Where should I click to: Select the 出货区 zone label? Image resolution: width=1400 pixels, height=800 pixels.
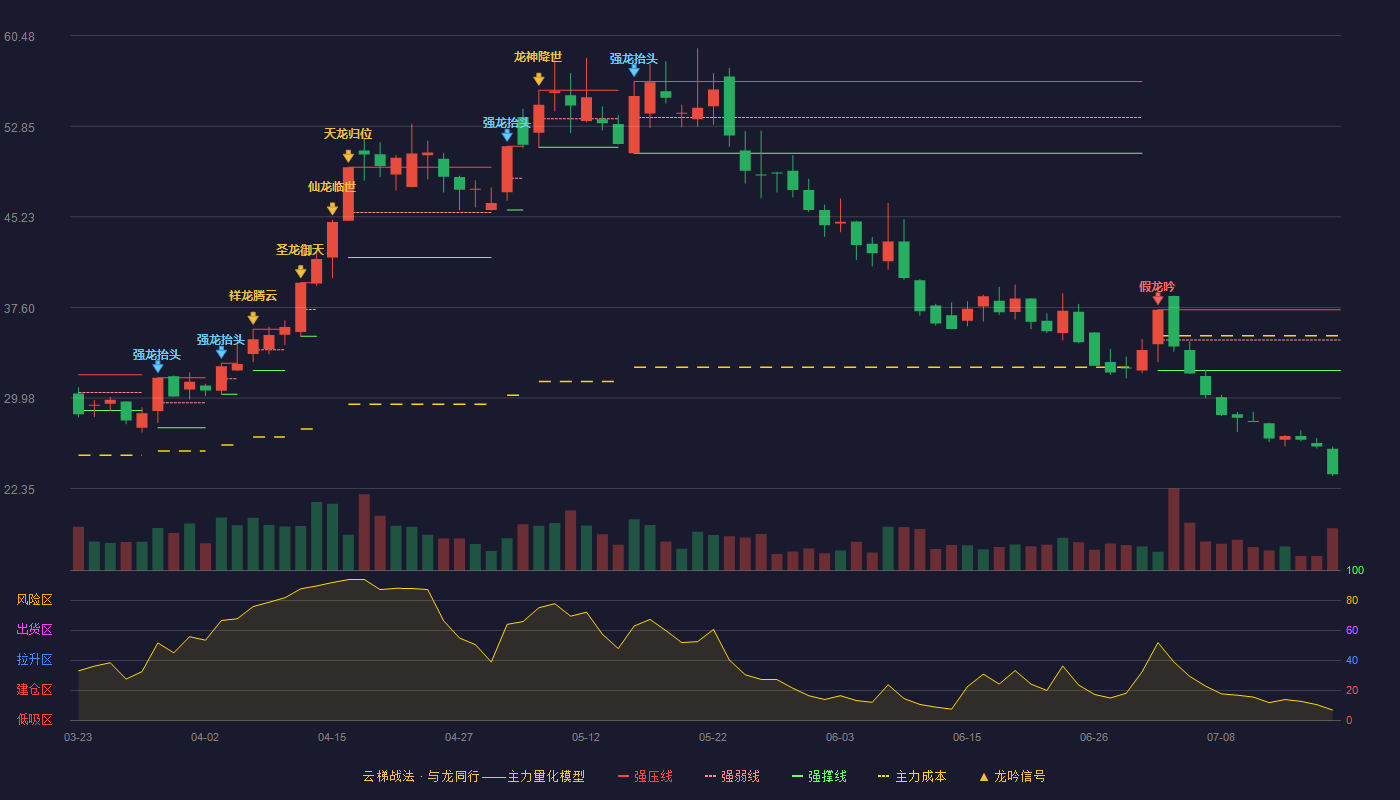(34, 630)
